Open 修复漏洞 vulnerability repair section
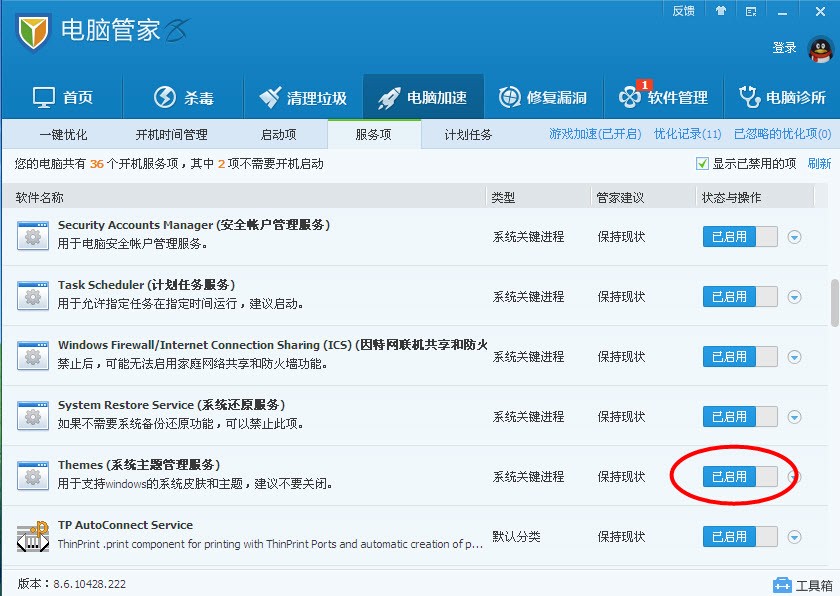Screen dimensions: 840x596 [x=543, y=97]
